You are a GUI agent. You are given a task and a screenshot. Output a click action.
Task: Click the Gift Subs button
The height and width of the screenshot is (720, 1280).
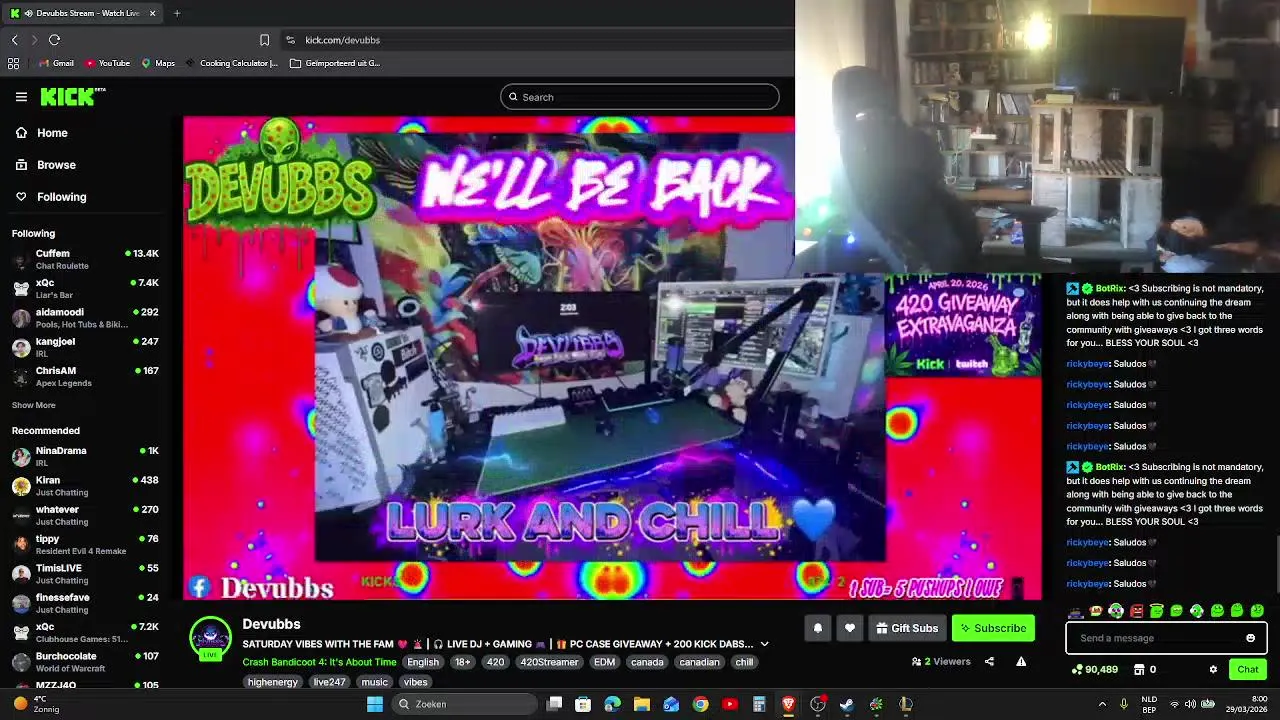point(907,628)
